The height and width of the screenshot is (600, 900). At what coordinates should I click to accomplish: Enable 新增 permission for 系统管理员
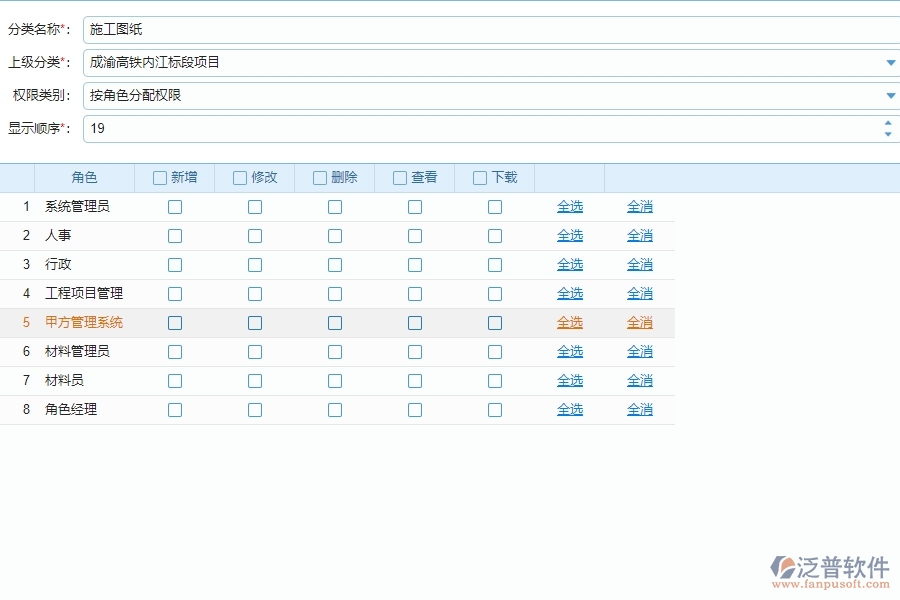click(175, 207)
